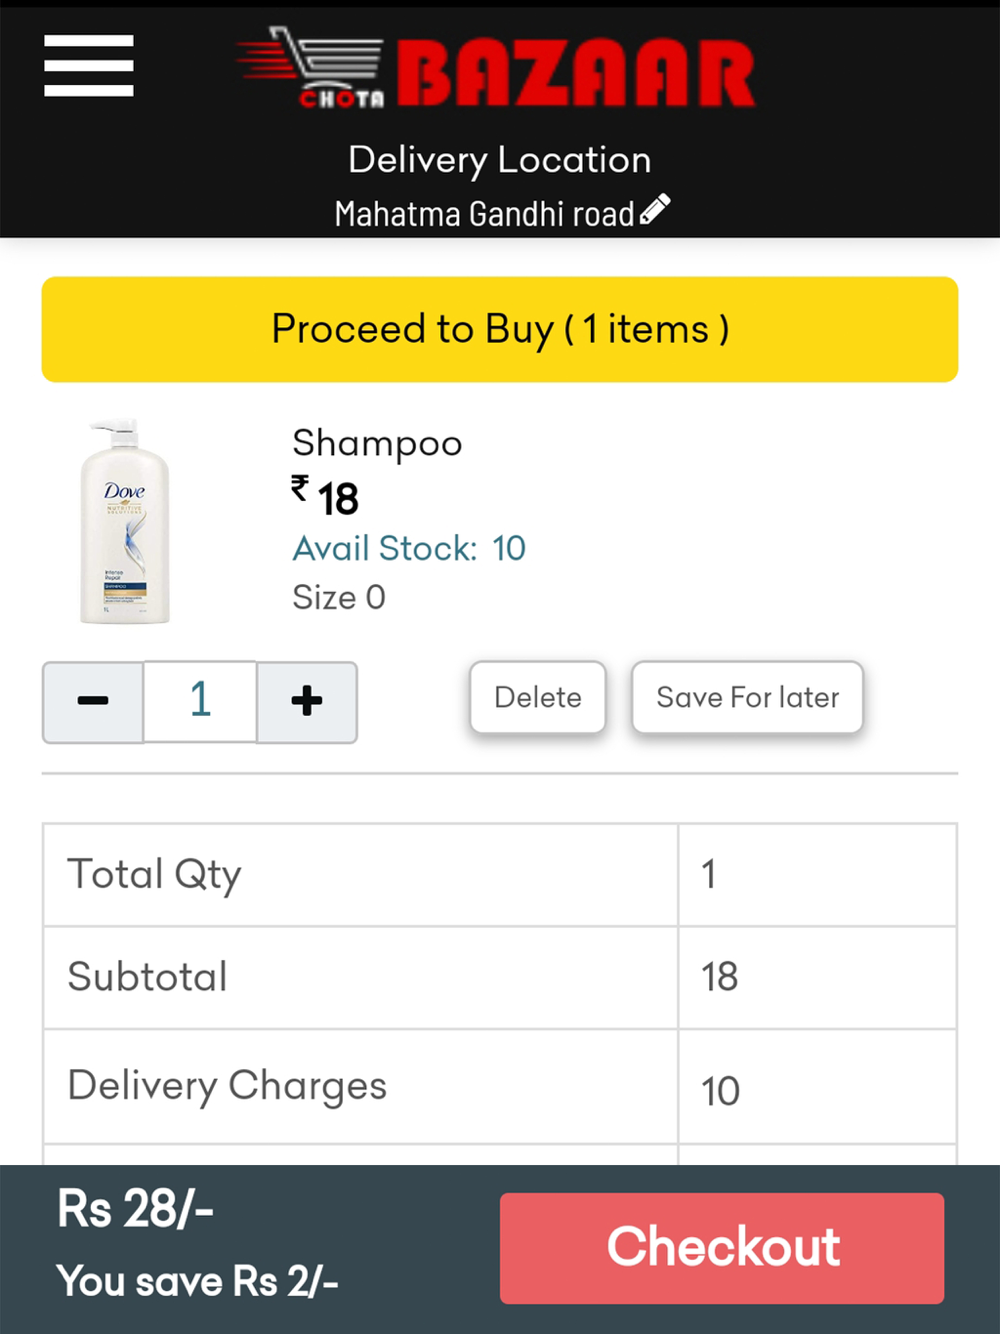1000x1334 pixels.
Task: Tap the Rs 28/- total amount
Action: (x=136, y=1209)
